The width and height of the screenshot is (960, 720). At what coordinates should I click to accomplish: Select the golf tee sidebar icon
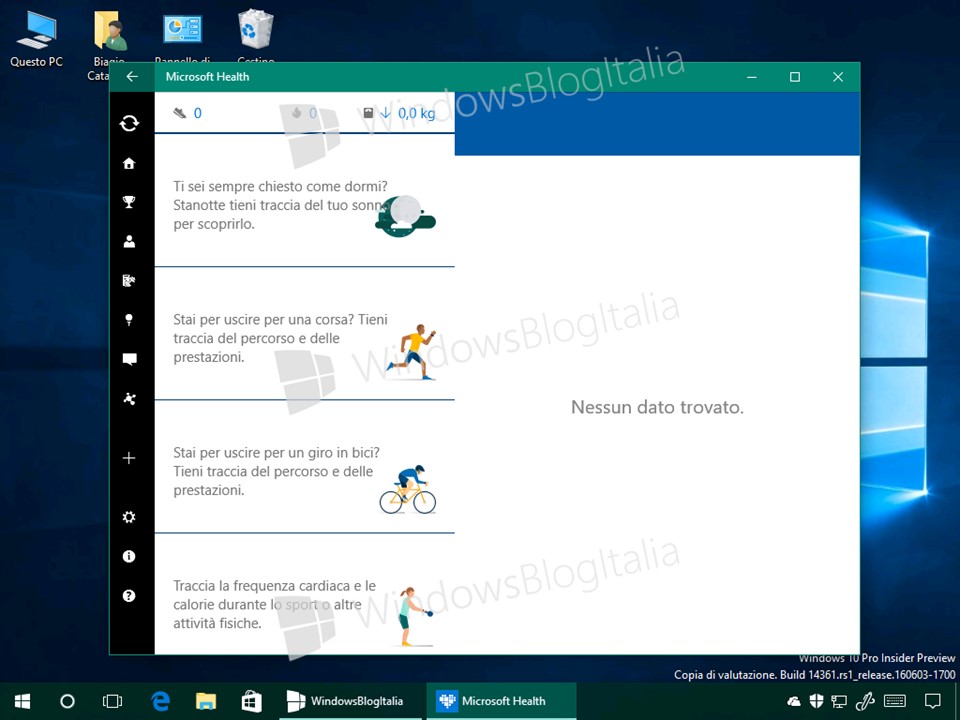coord(129,320)
